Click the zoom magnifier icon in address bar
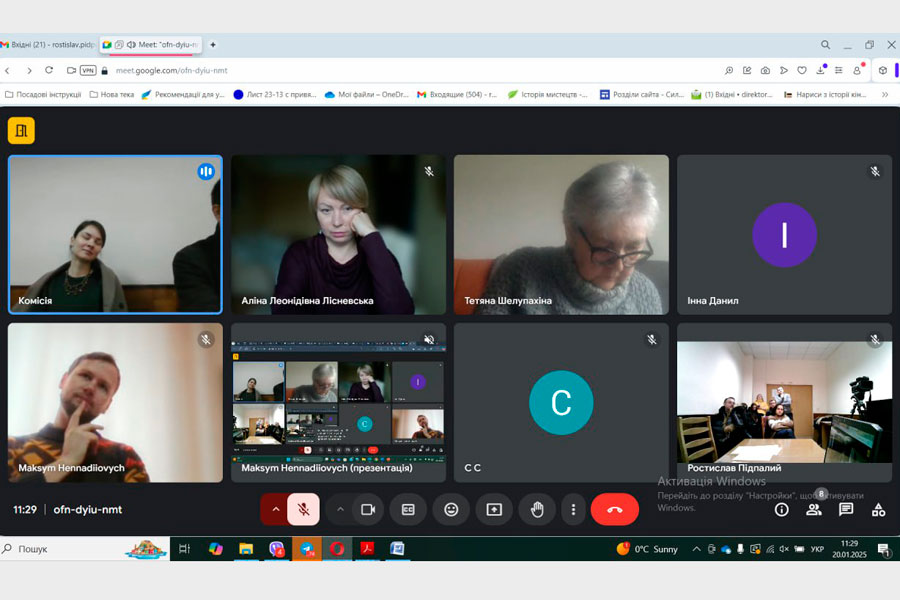Screen dimensions: 900x600 pyautogui.click(x=729, y=71)
